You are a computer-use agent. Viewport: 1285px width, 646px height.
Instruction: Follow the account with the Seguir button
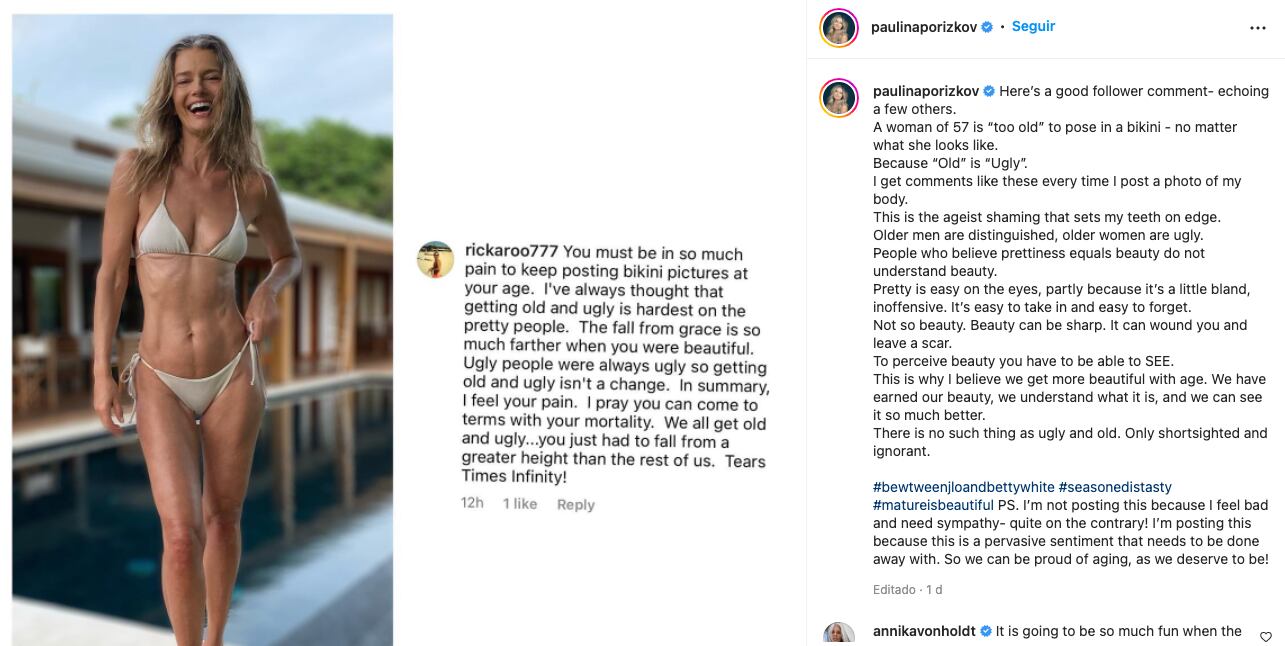pos(1033,27)
